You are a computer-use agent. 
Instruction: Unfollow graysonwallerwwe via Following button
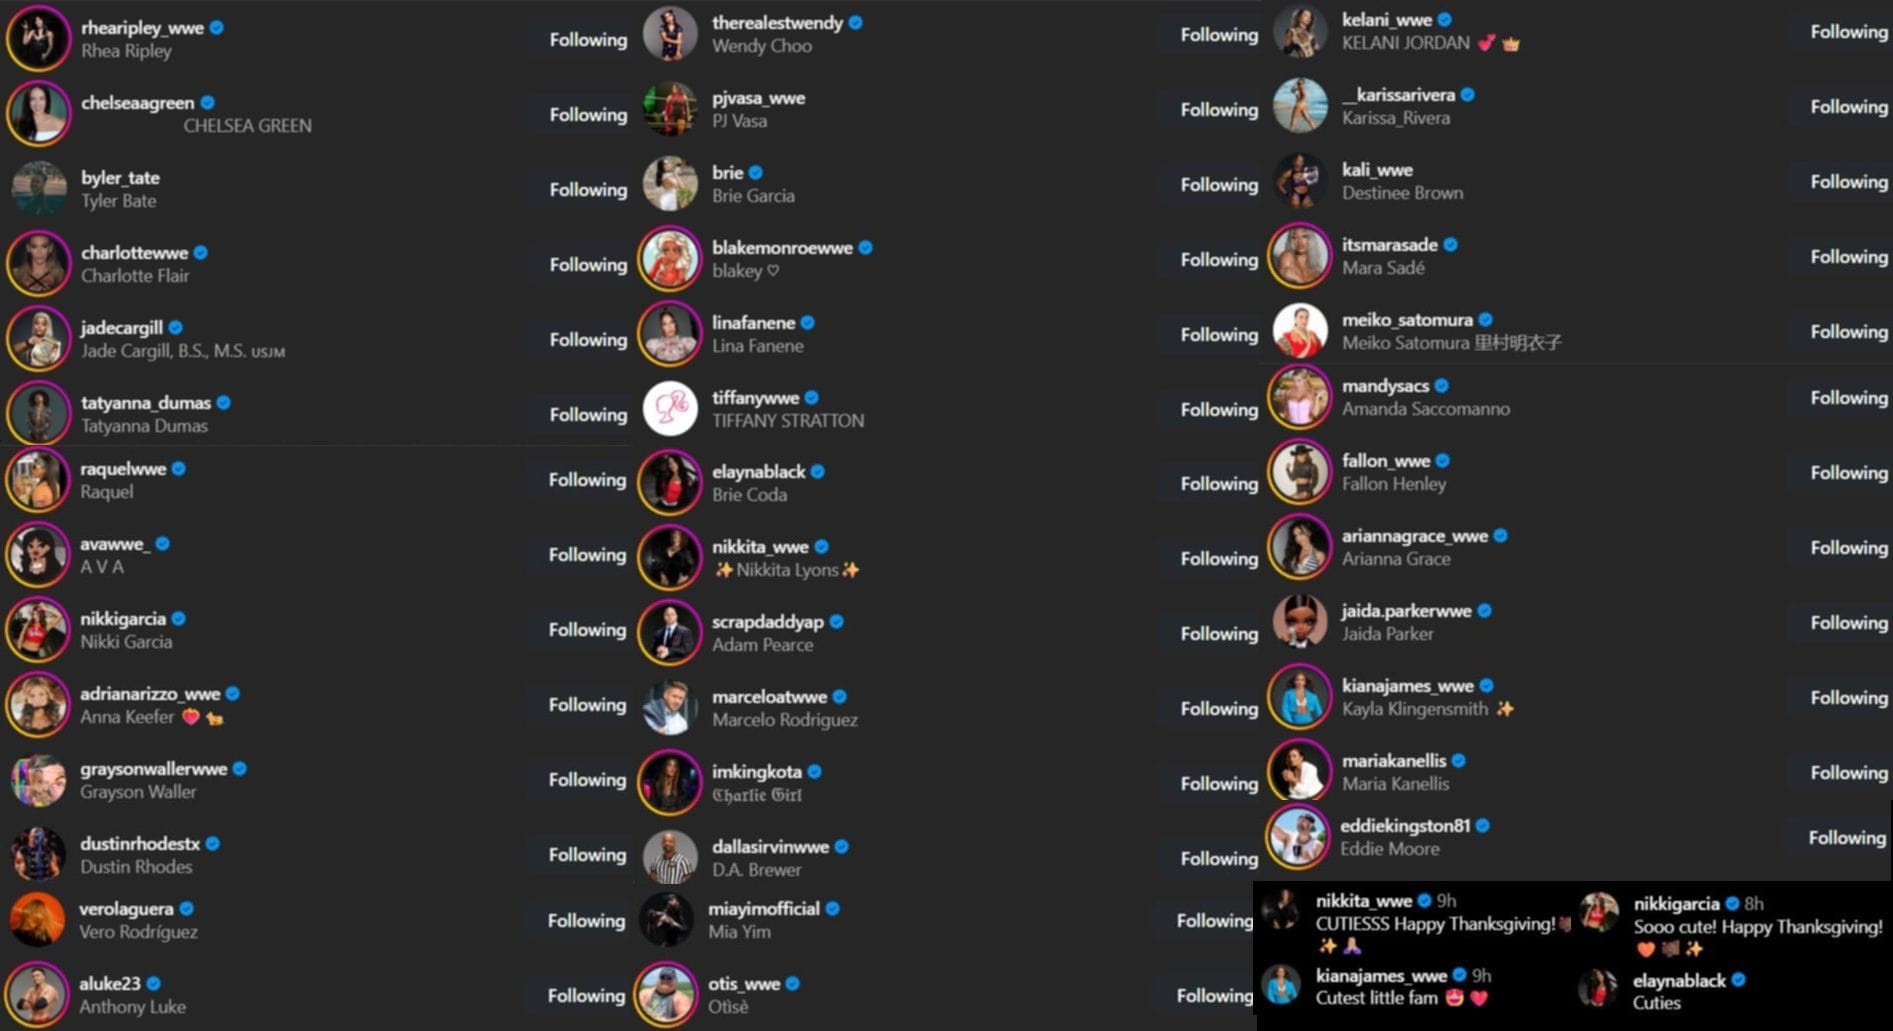pos(587,780)
